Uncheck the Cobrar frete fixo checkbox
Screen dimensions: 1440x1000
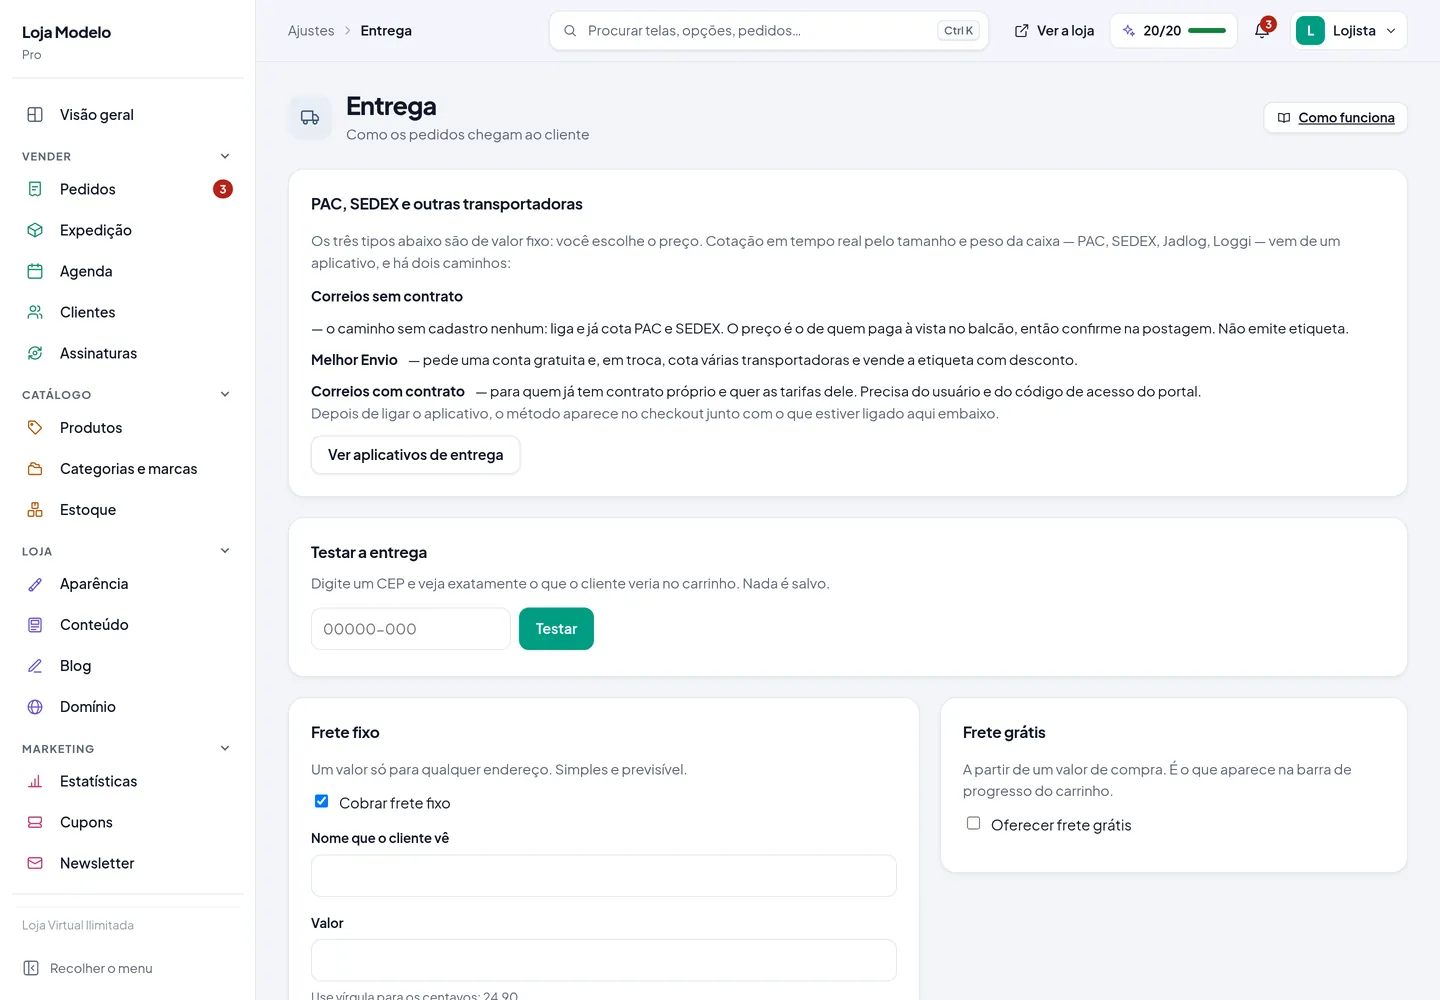point(322,801)
